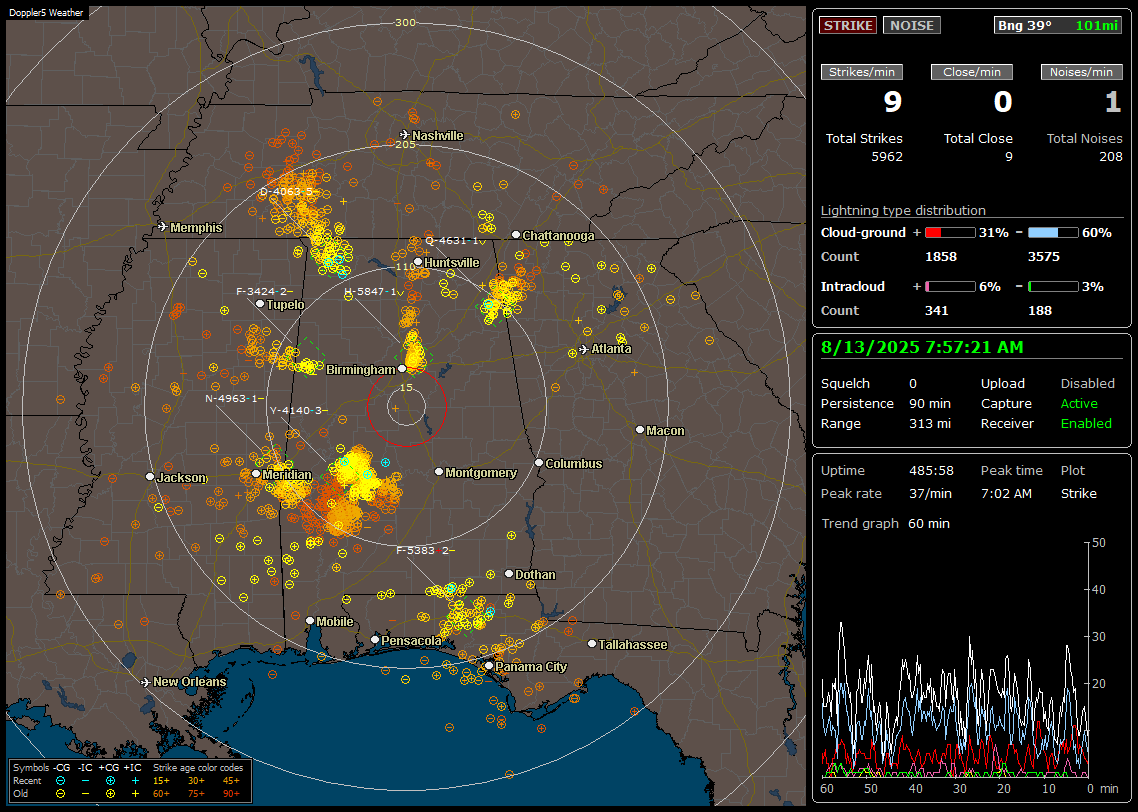Click the green negative intracloud percentage bar
Viewport: 1138px width, 812px height.
coord(1053,287)
